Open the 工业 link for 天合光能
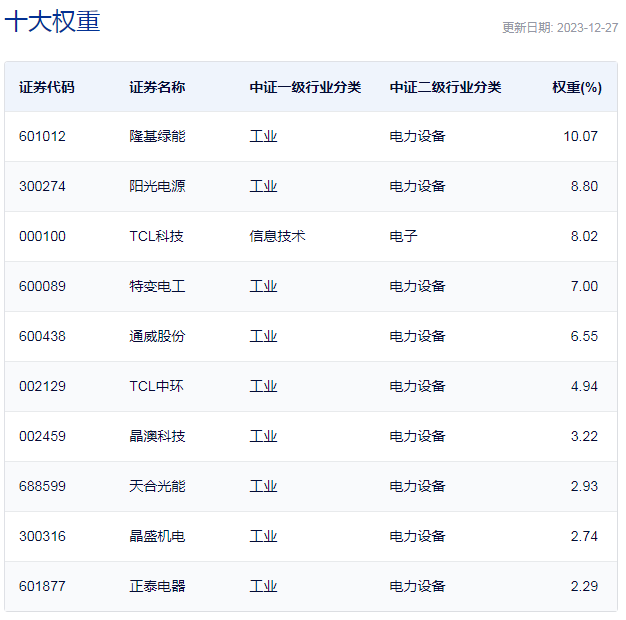This screenshot has width=626, height=620. (x=263, y=486)
